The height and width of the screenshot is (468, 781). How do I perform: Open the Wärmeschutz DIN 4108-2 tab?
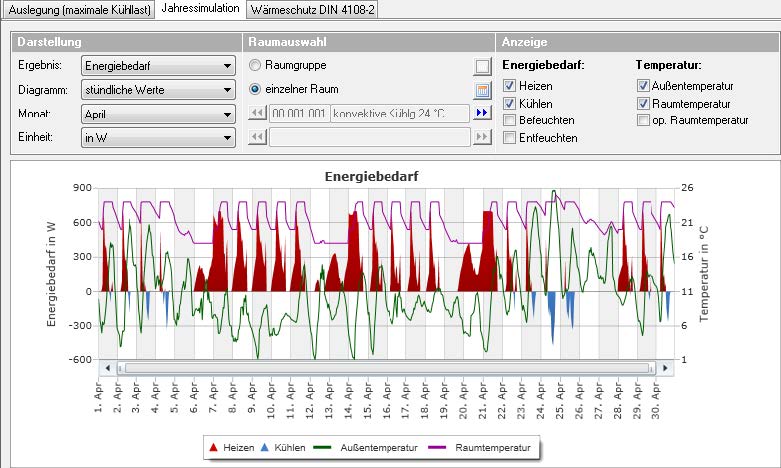point(312,9)
